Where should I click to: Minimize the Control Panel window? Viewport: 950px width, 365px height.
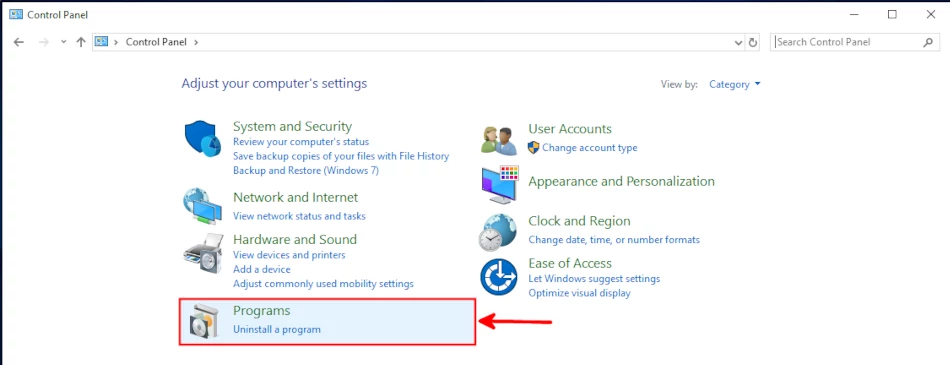pyautogui.click(x=853, y=15)
